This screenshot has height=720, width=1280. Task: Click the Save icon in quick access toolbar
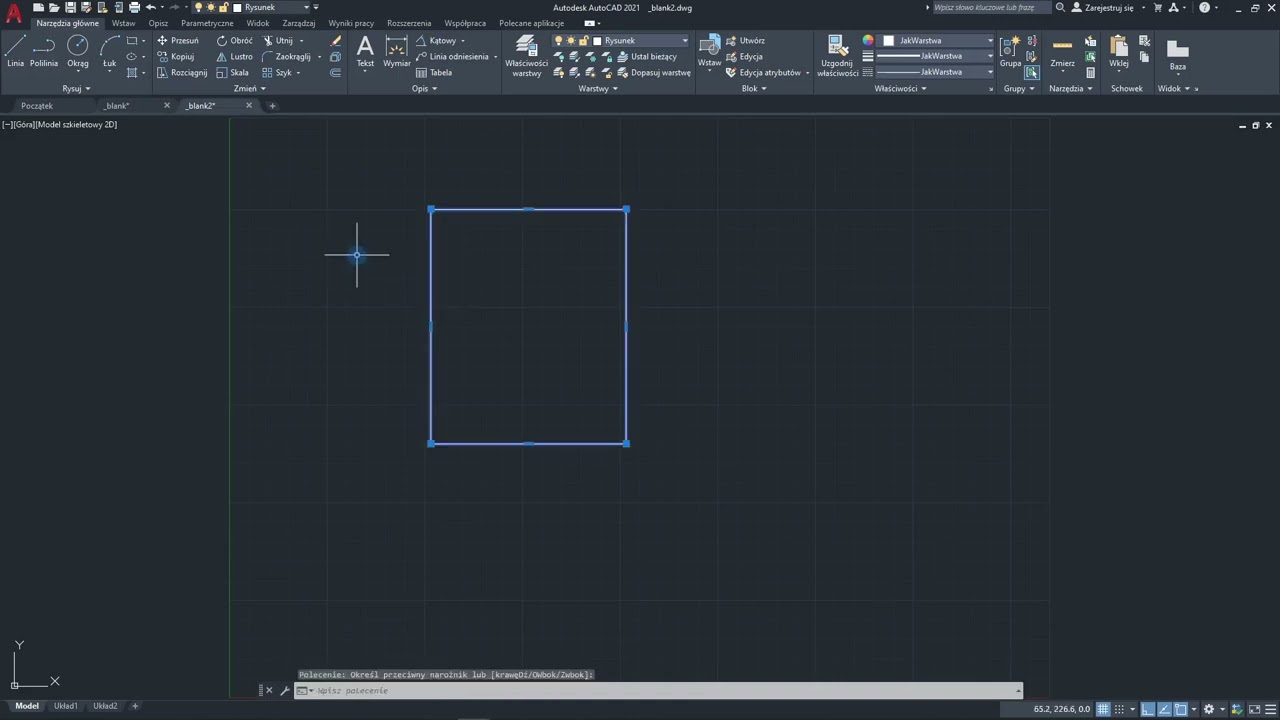(x=70, y=8)
